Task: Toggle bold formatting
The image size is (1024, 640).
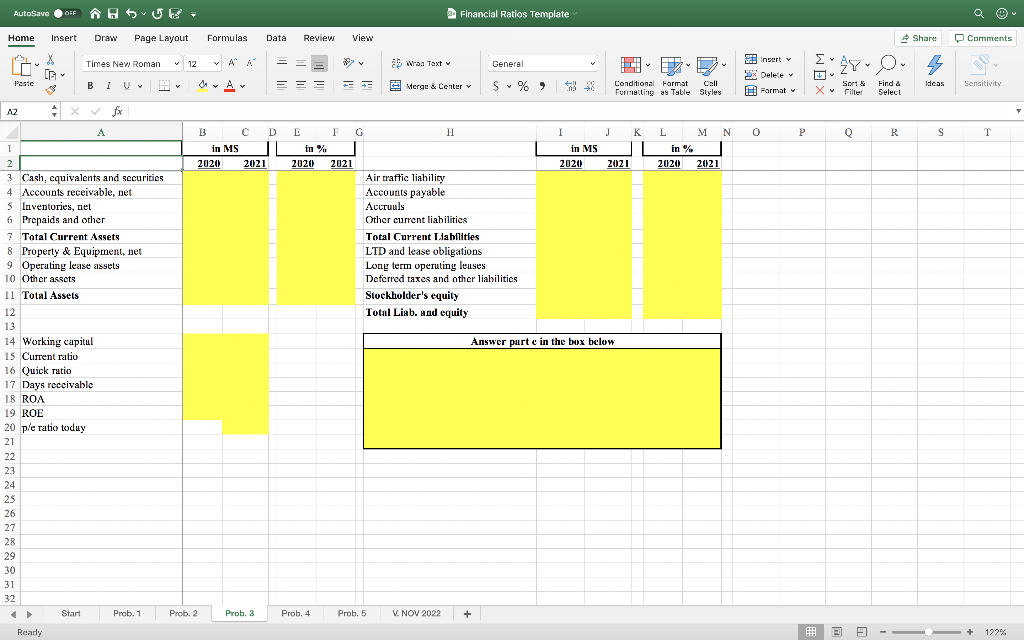Action: point(91,87)
